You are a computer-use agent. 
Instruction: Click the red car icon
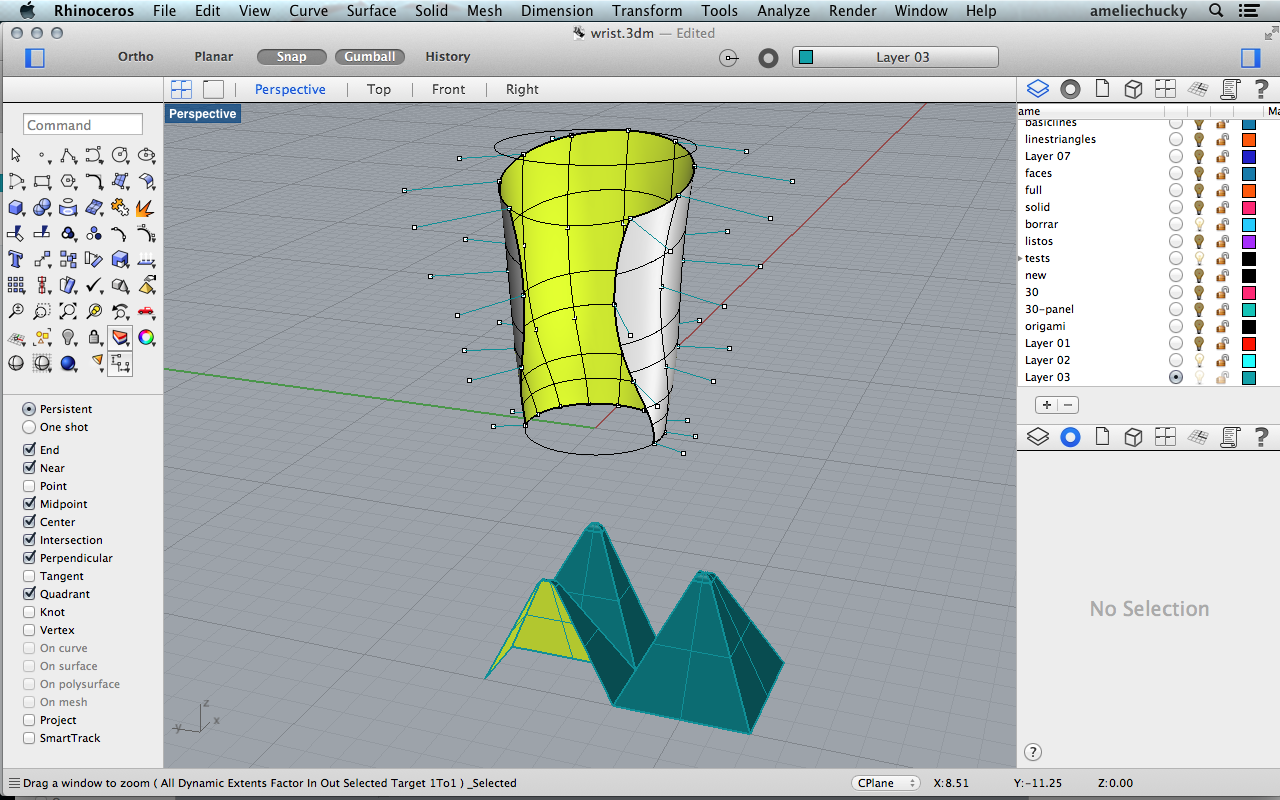pos(146,312)
